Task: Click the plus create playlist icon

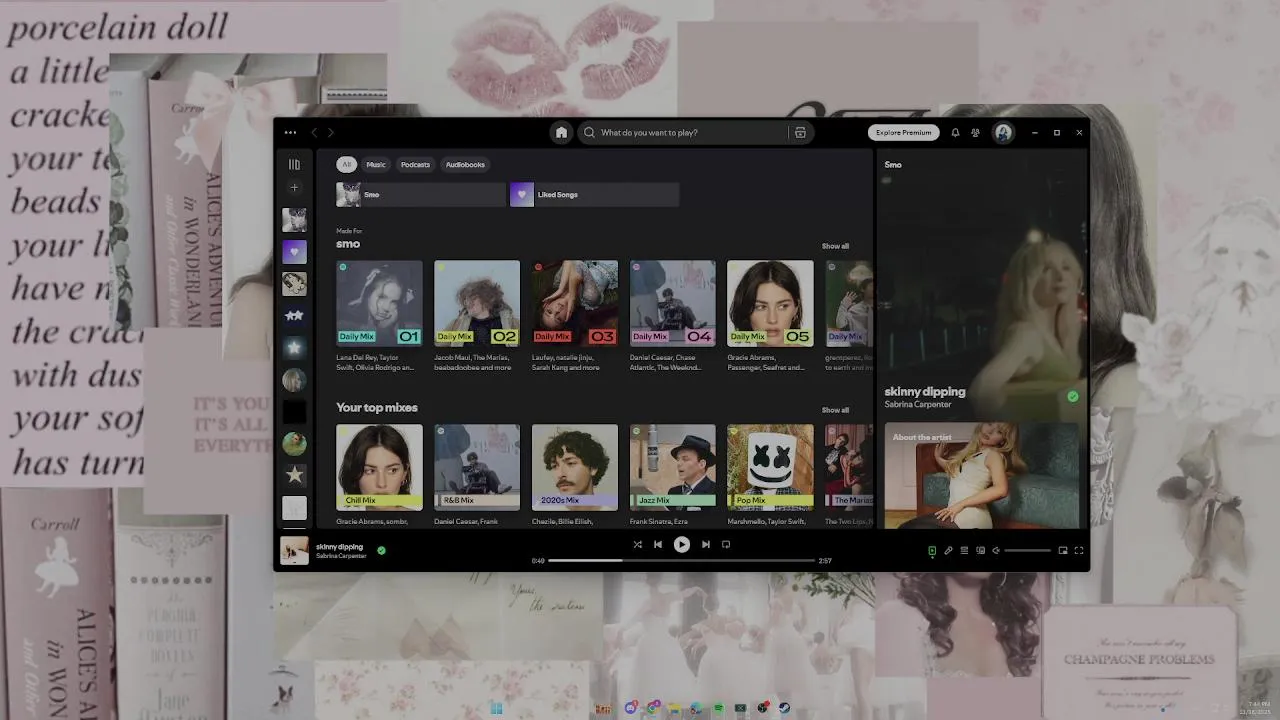Action: (x=294, y=187)
